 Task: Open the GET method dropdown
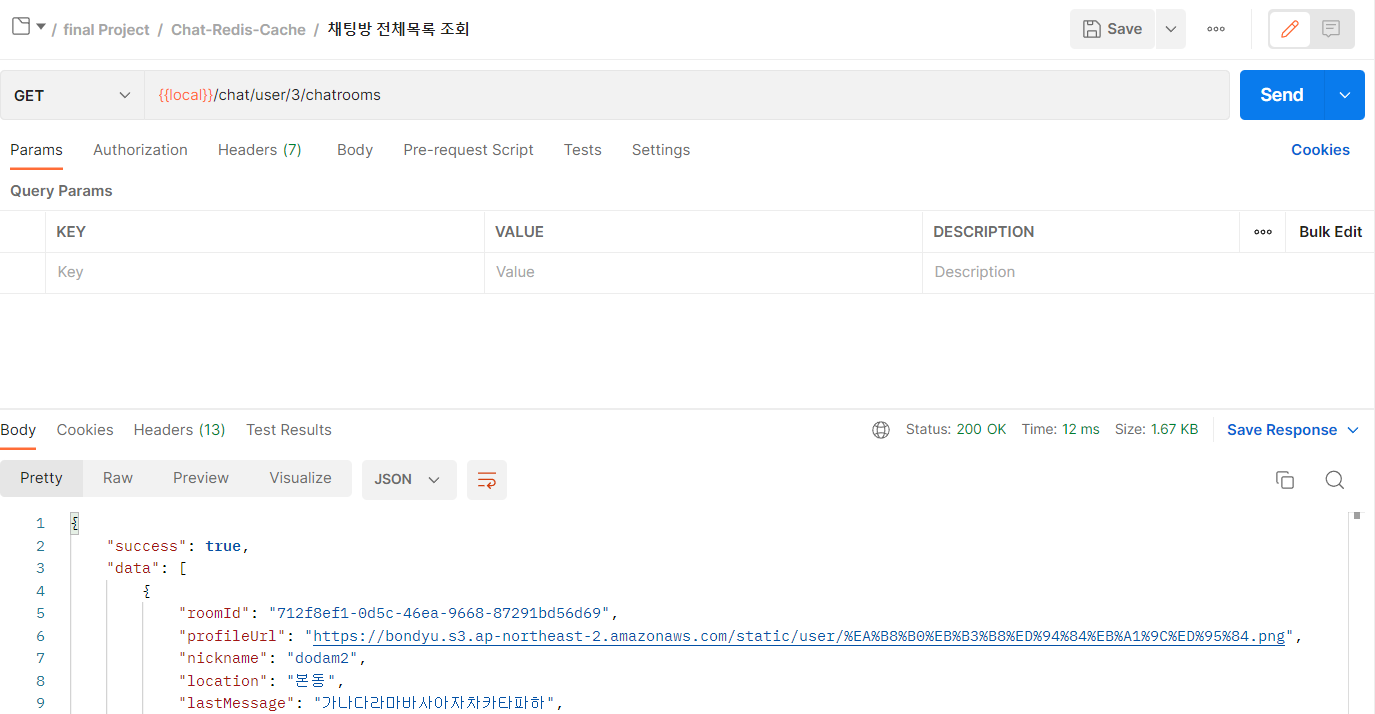(x=72, y=95)
